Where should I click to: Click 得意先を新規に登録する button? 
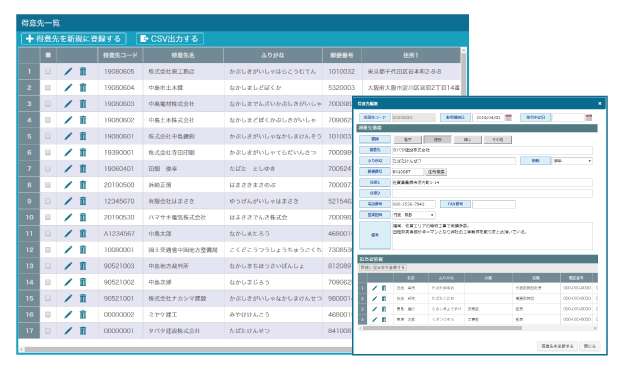click(74, 39)
